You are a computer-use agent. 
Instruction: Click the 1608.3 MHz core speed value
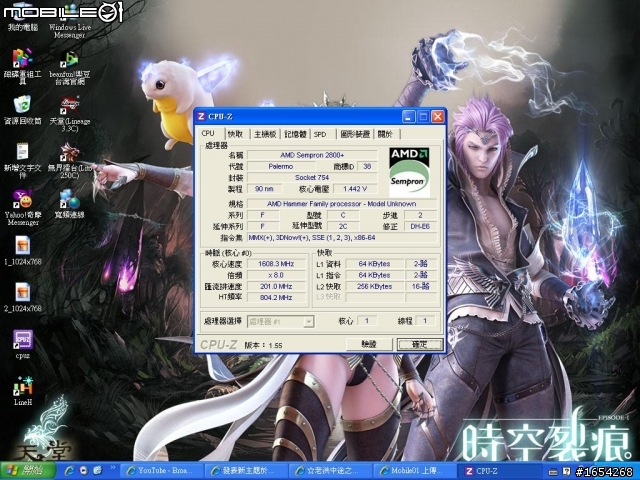(276, 264)
